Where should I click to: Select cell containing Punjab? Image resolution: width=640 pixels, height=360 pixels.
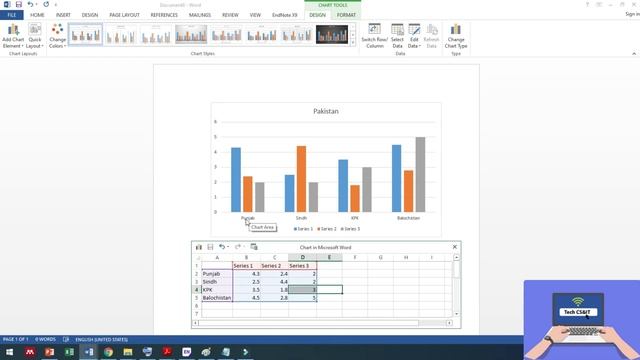tap(217, 274)
